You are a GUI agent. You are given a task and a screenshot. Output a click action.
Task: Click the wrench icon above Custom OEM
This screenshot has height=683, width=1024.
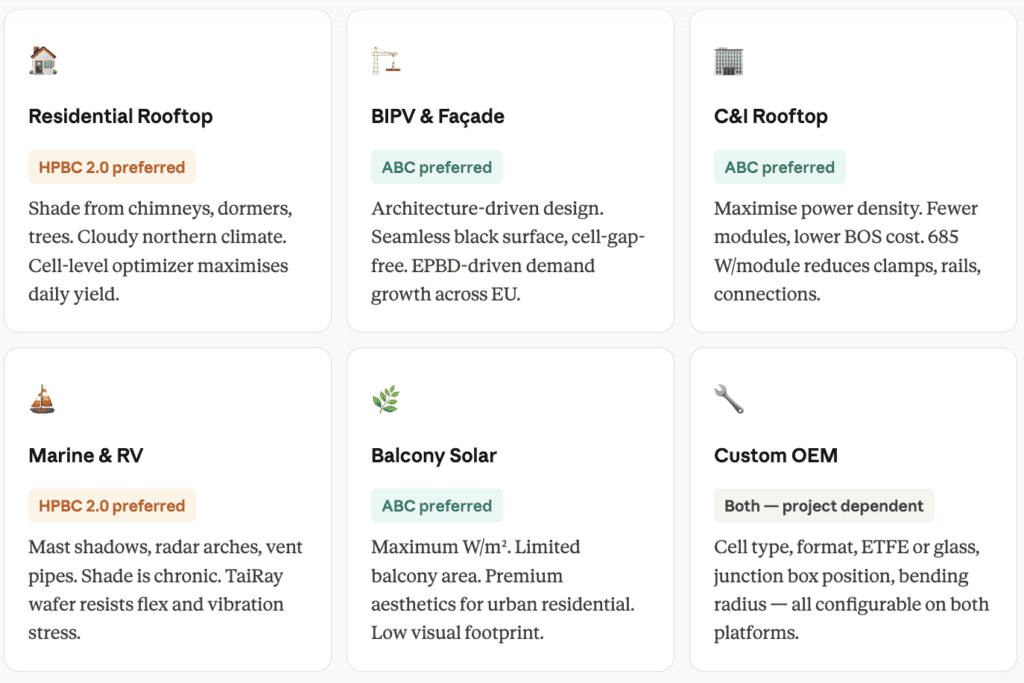click(729, 400)
